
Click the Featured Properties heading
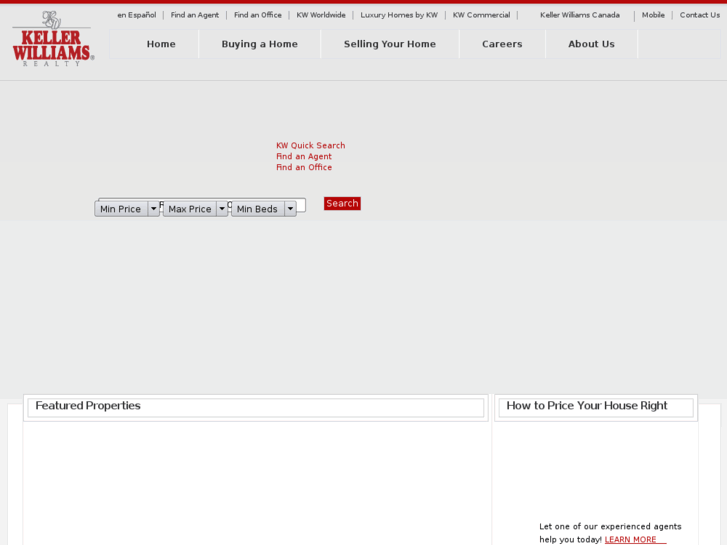pos(88,406)
